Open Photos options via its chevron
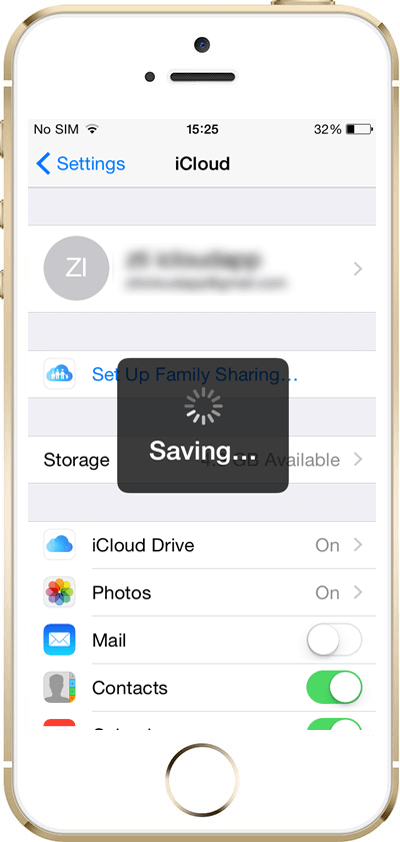The width and height of the screenshot is (400, 842). click(358, 592)
